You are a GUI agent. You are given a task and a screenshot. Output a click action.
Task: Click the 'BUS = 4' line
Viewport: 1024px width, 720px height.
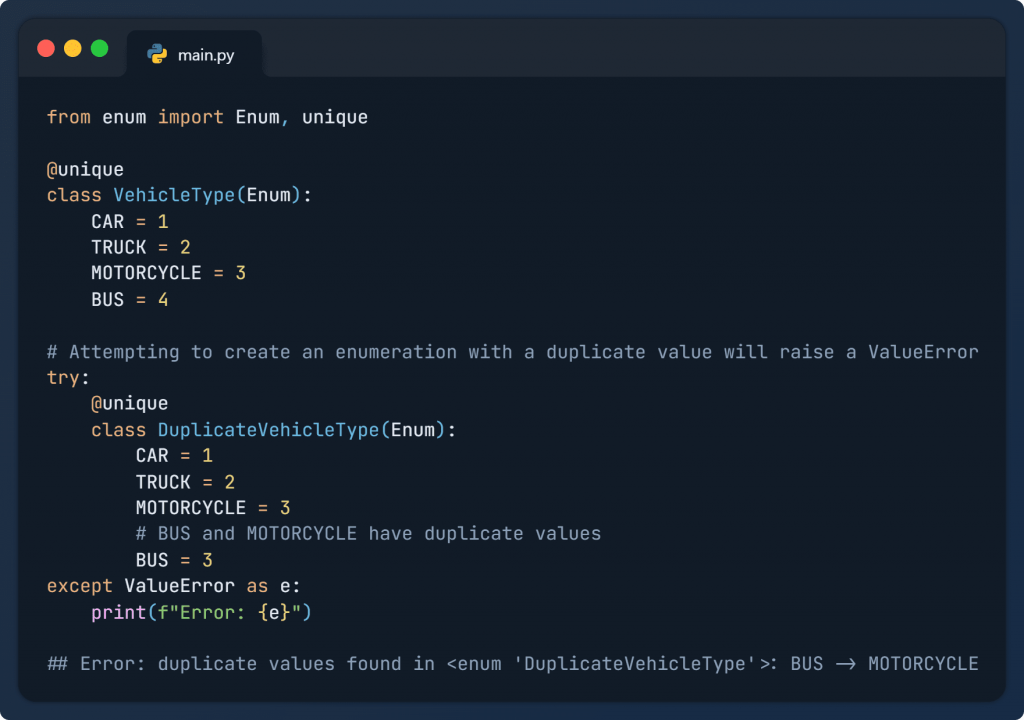click(129, 299)
